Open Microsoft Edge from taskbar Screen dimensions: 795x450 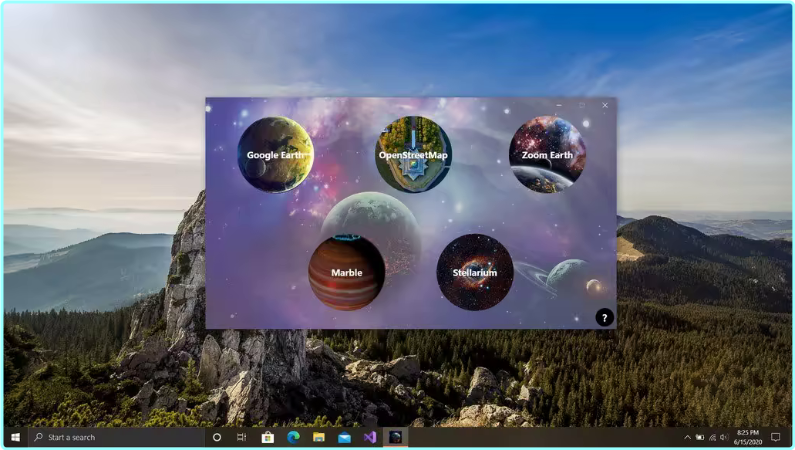coord(293,437)
